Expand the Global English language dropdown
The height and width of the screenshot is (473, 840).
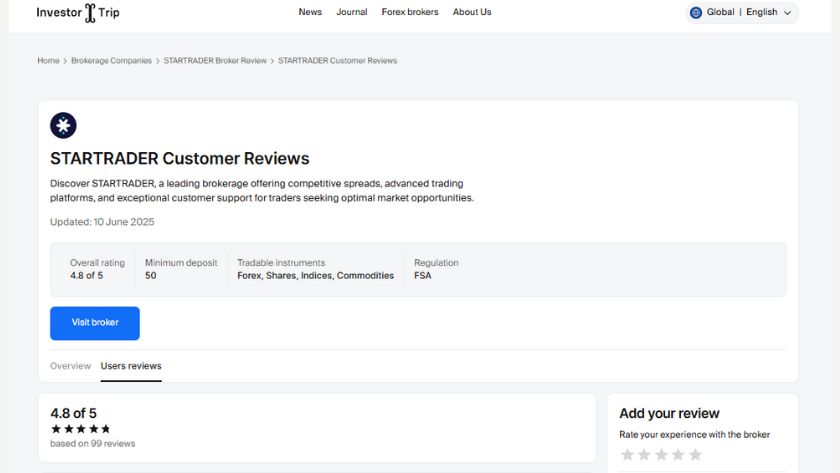(x=742, y=12)
